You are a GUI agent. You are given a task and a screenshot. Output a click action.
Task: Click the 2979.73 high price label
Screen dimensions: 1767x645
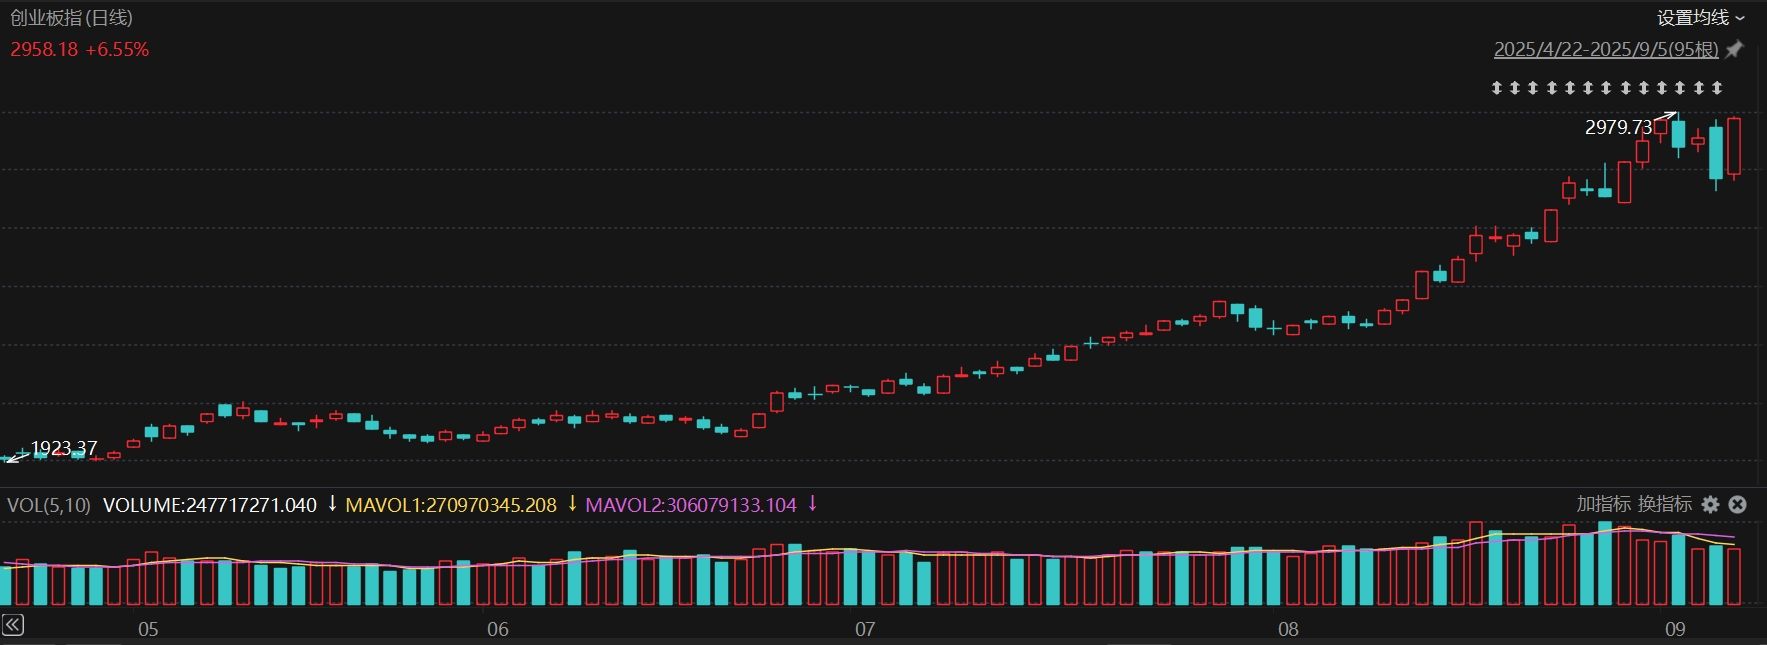click(x=1618, y=127)
